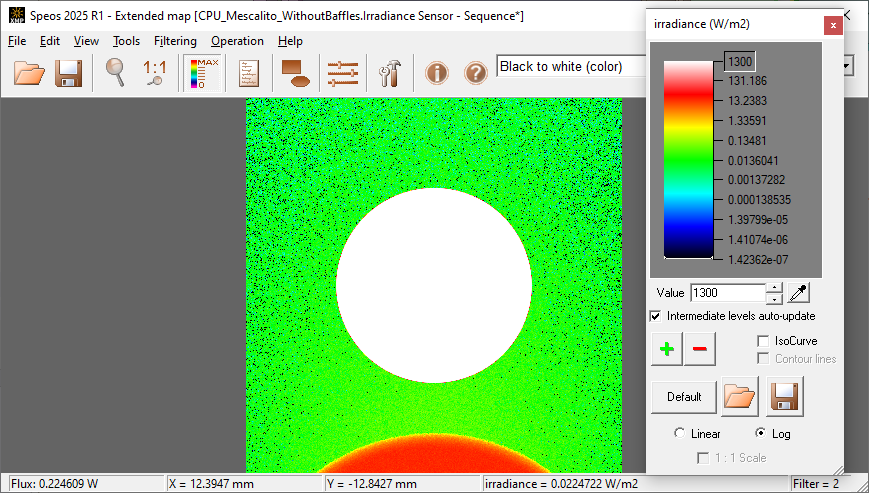Click the 1.42362e-07 minimum level

click(x=758, y=260)
